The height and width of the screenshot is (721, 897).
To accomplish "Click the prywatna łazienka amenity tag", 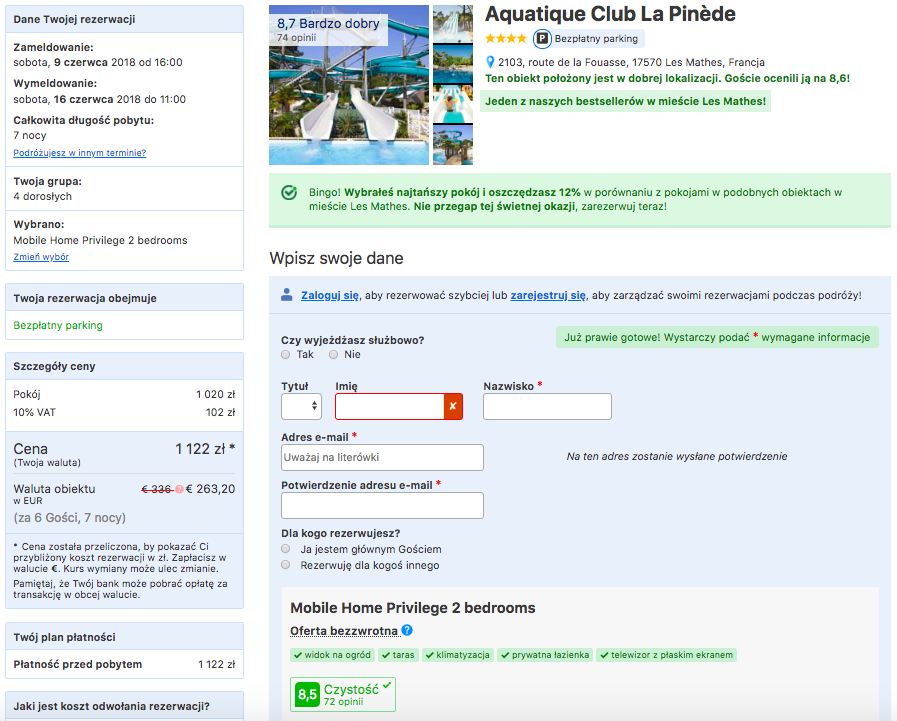I will point(545,655).
